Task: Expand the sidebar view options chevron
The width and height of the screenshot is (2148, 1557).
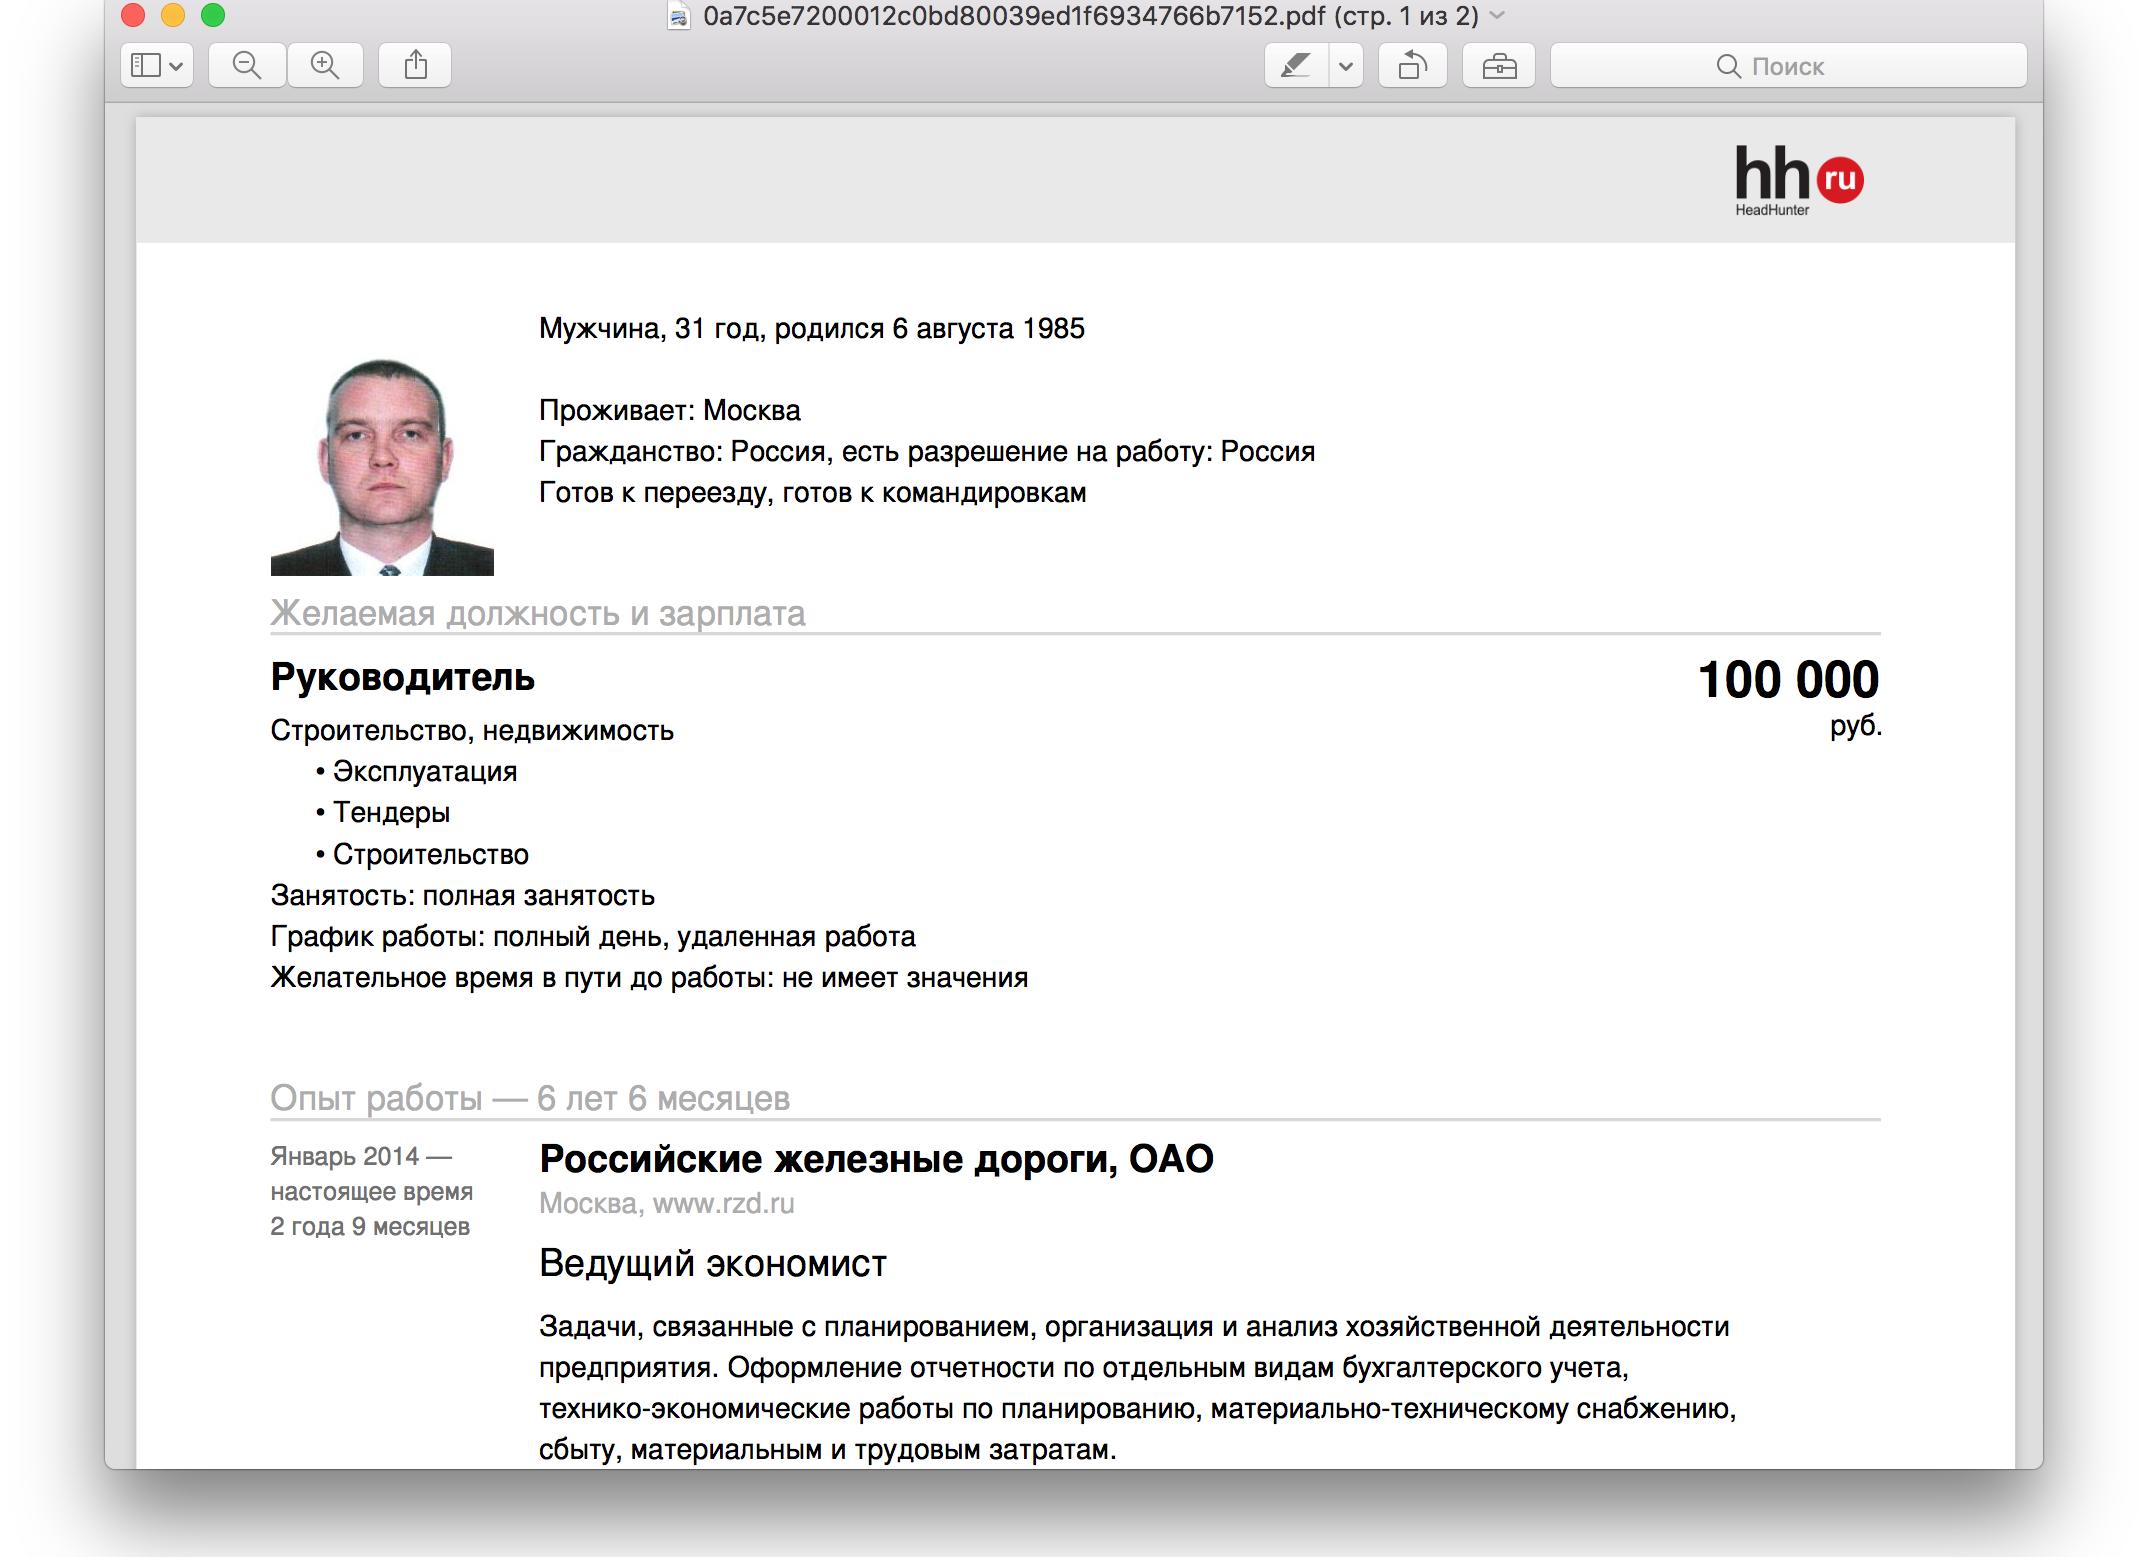Action: tap(177, 65)
